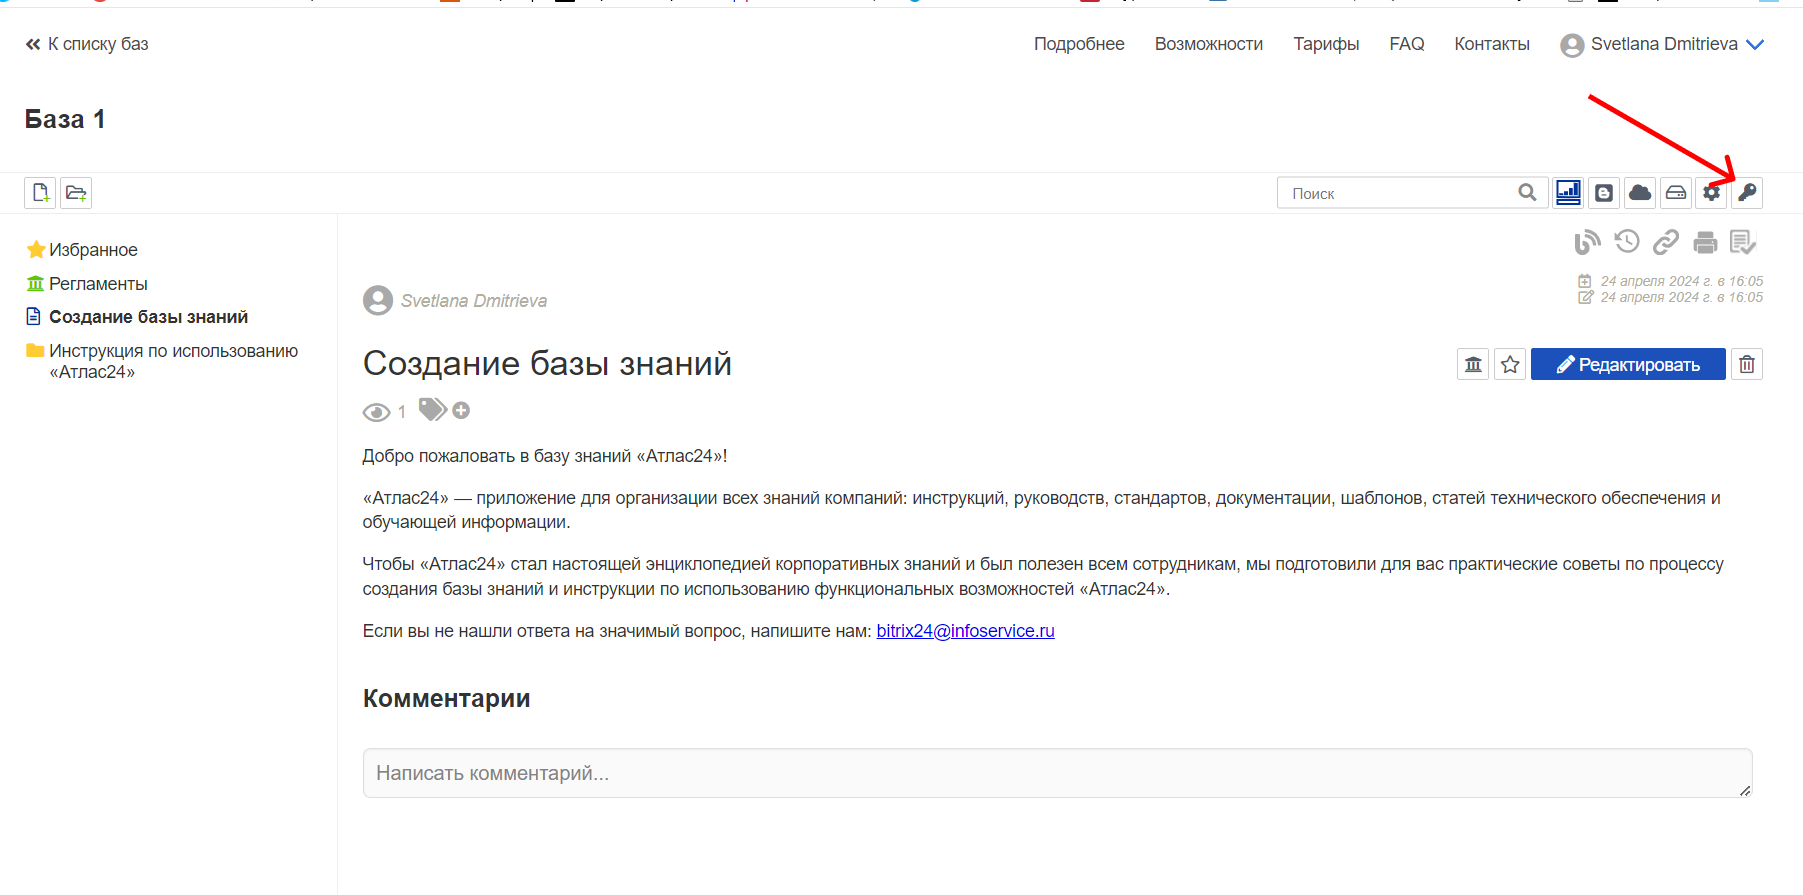Screen dimensions: 1803x895
Task: Click the blog B icon in toolbar
Action: [1604, 192]
